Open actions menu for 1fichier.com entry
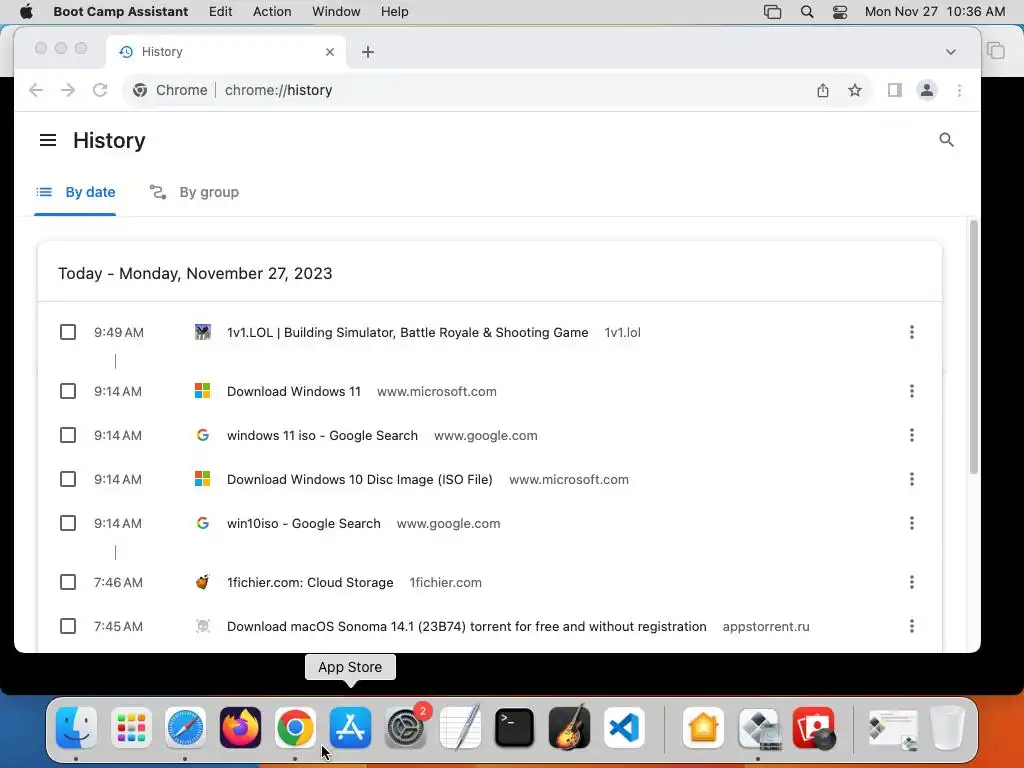This screenshot has width=1024, height=768. pos(912,582)
